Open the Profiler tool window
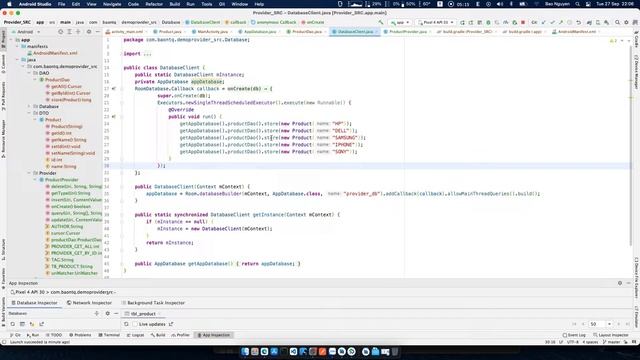Screen dimensions: 640x360 coord(180,335)
